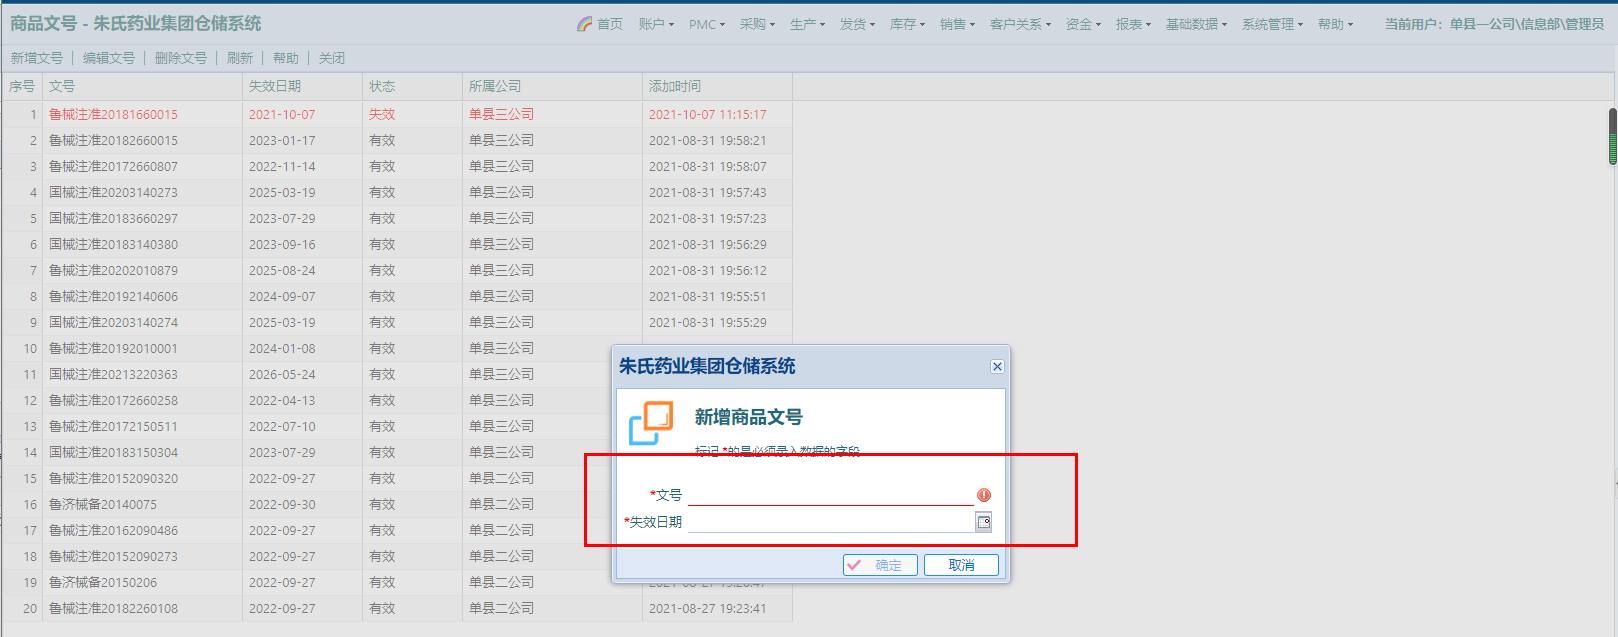Open the 系统管理 menu
The image size is (1618, 637).
tap(1272, 24)
